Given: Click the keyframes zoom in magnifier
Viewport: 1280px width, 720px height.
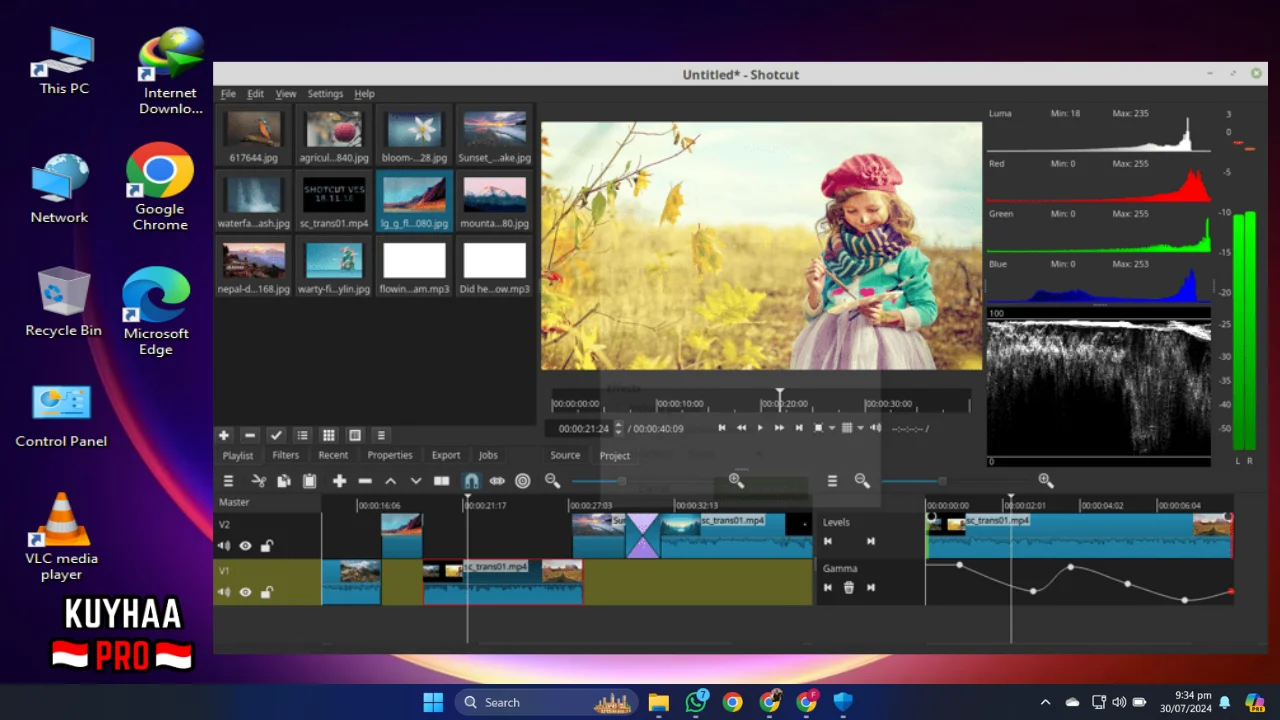Looking at the screenshot, I should 1046,481.
